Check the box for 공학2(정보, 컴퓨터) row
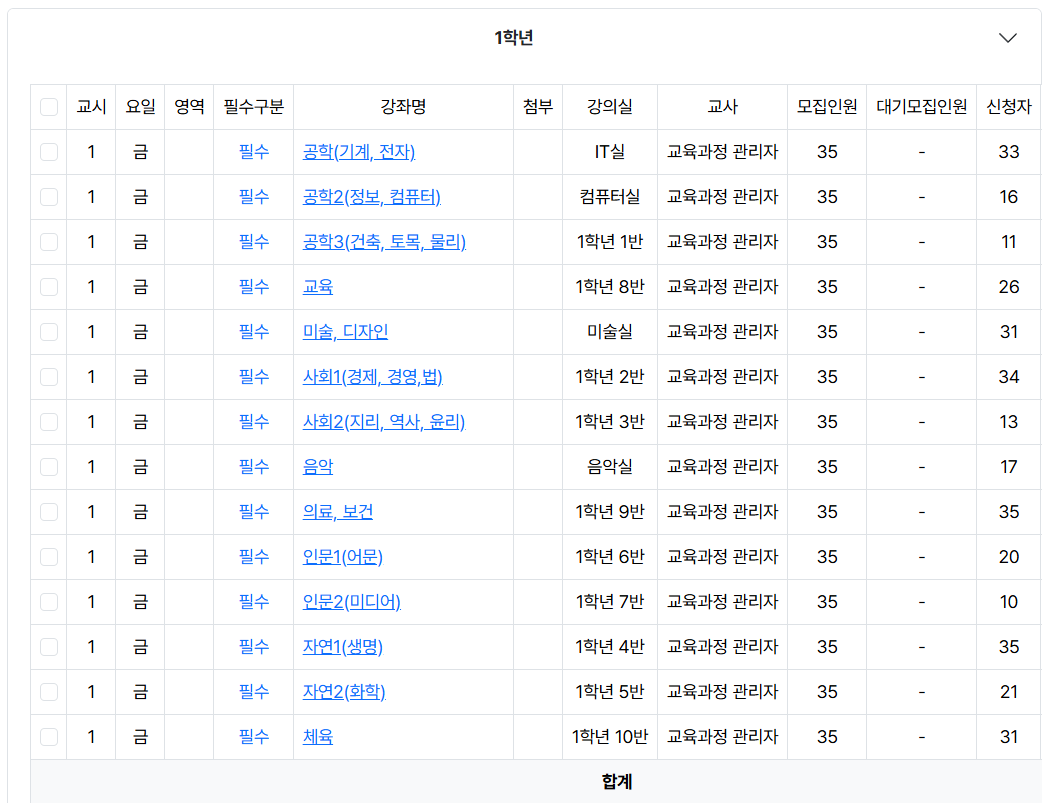The height and width of the screenshot is (803, 1043). click(49, 197)
